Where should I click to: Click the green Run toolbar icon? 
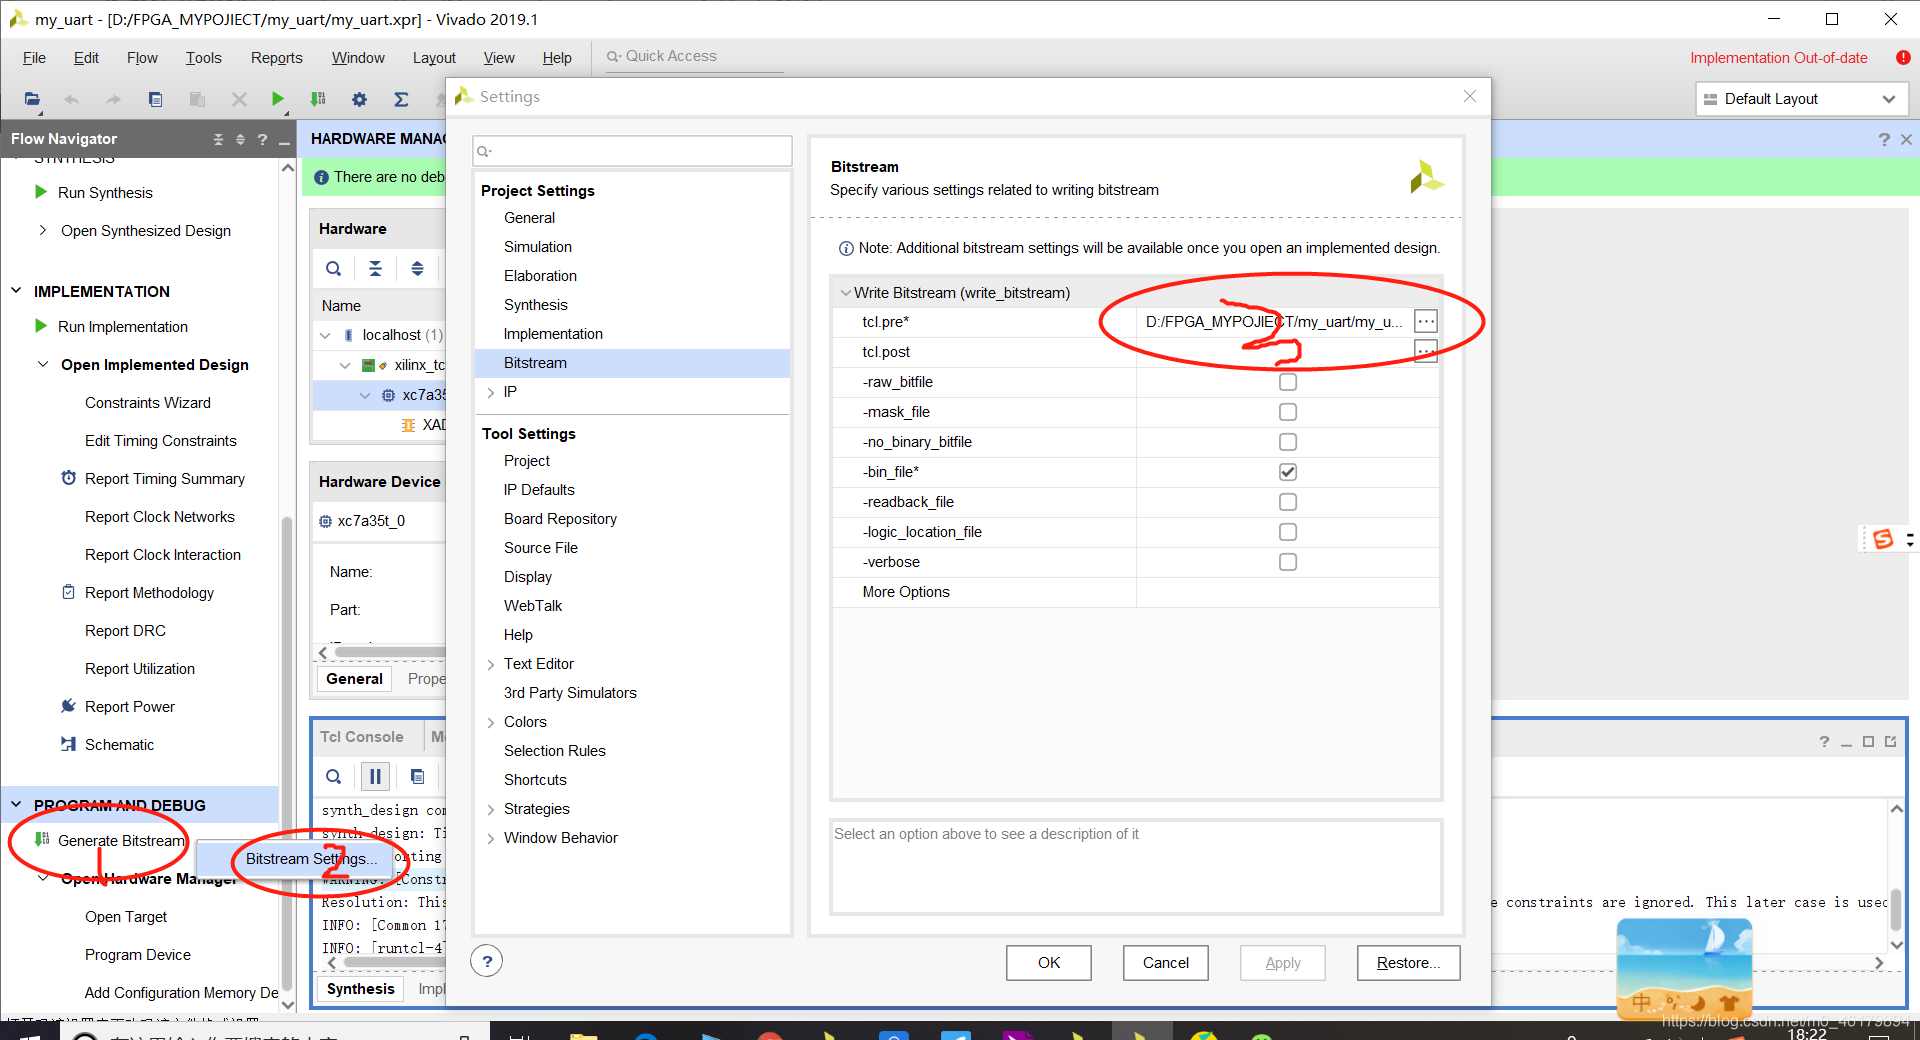click(x=277, y=99)
